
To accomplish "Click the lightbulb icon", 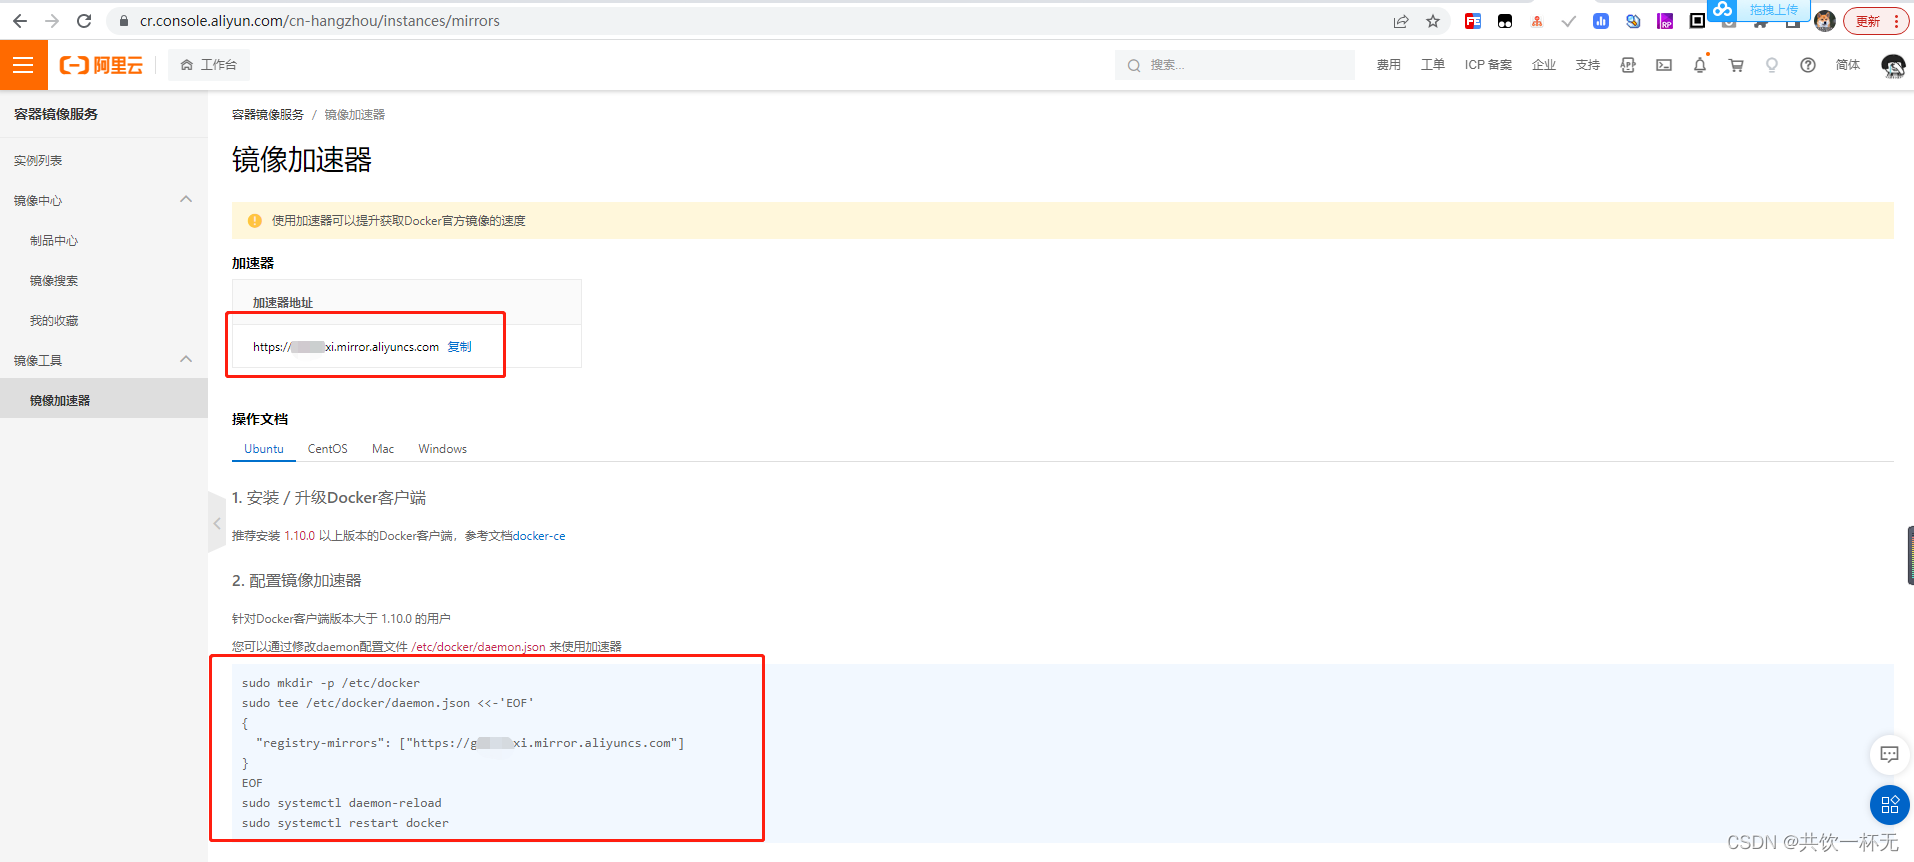I will (x=1772, y=65).
